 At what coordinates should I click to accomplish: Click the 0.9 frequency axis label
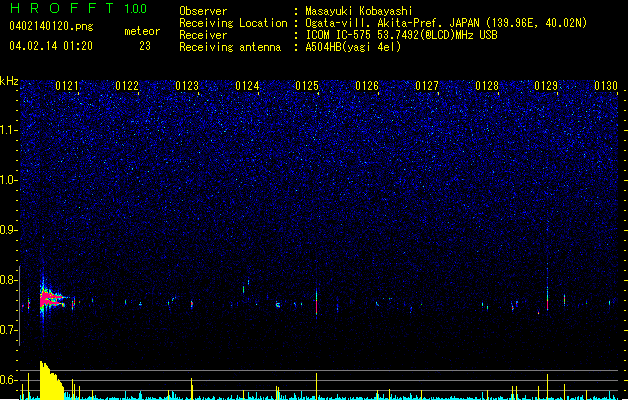(x=8, y=230)
